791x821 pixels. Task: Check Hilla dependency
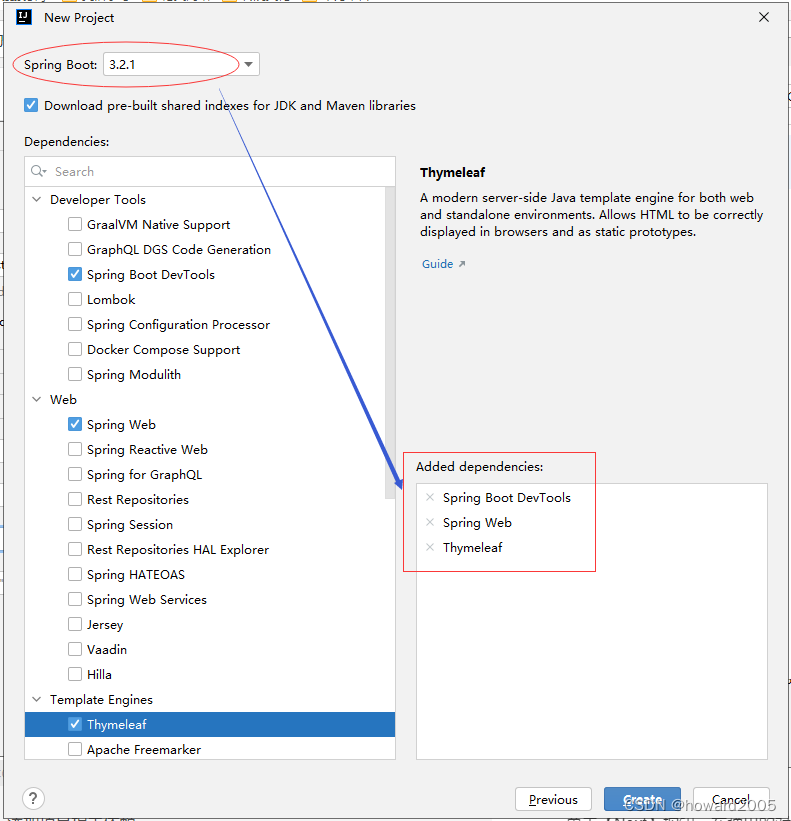click(75, 674)
